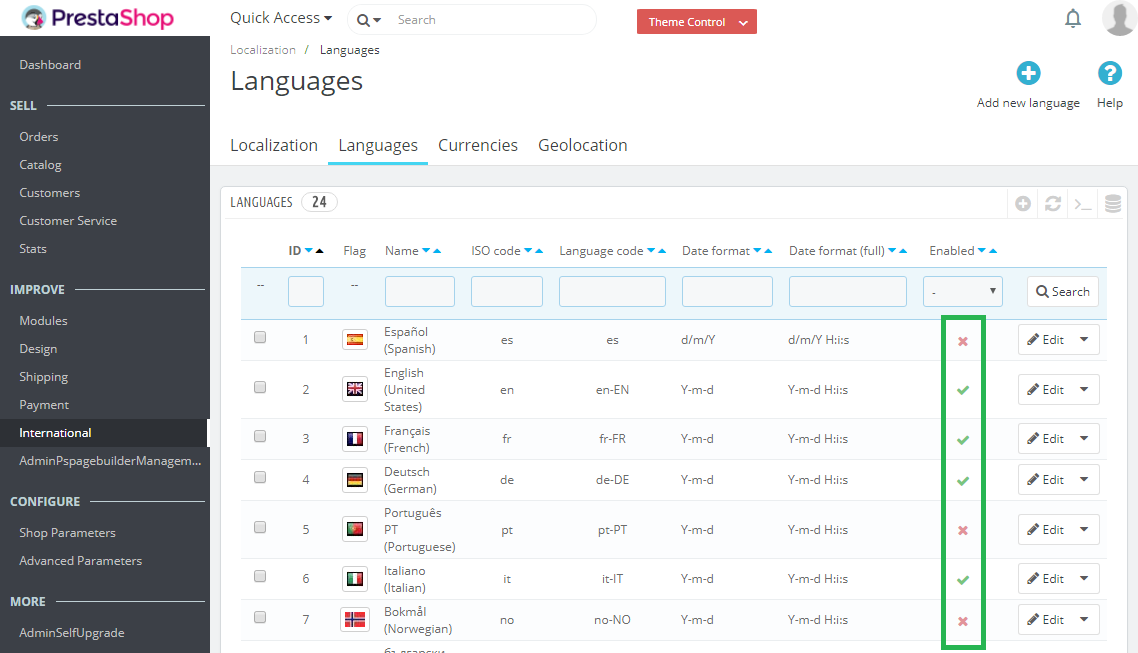Image resolution: width=1138 pixels, height=653 pixels.
Task: Click the PrestaShop logo
Action: (x=97, y=19)
